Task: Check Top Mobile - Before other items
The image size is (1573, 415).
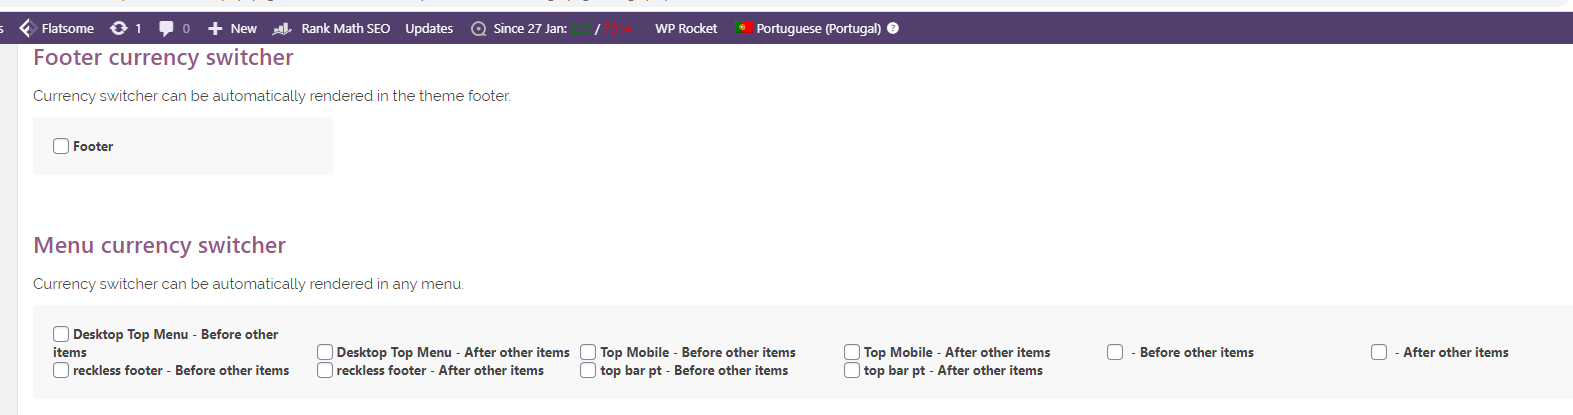Action: [x=588, y=352]
